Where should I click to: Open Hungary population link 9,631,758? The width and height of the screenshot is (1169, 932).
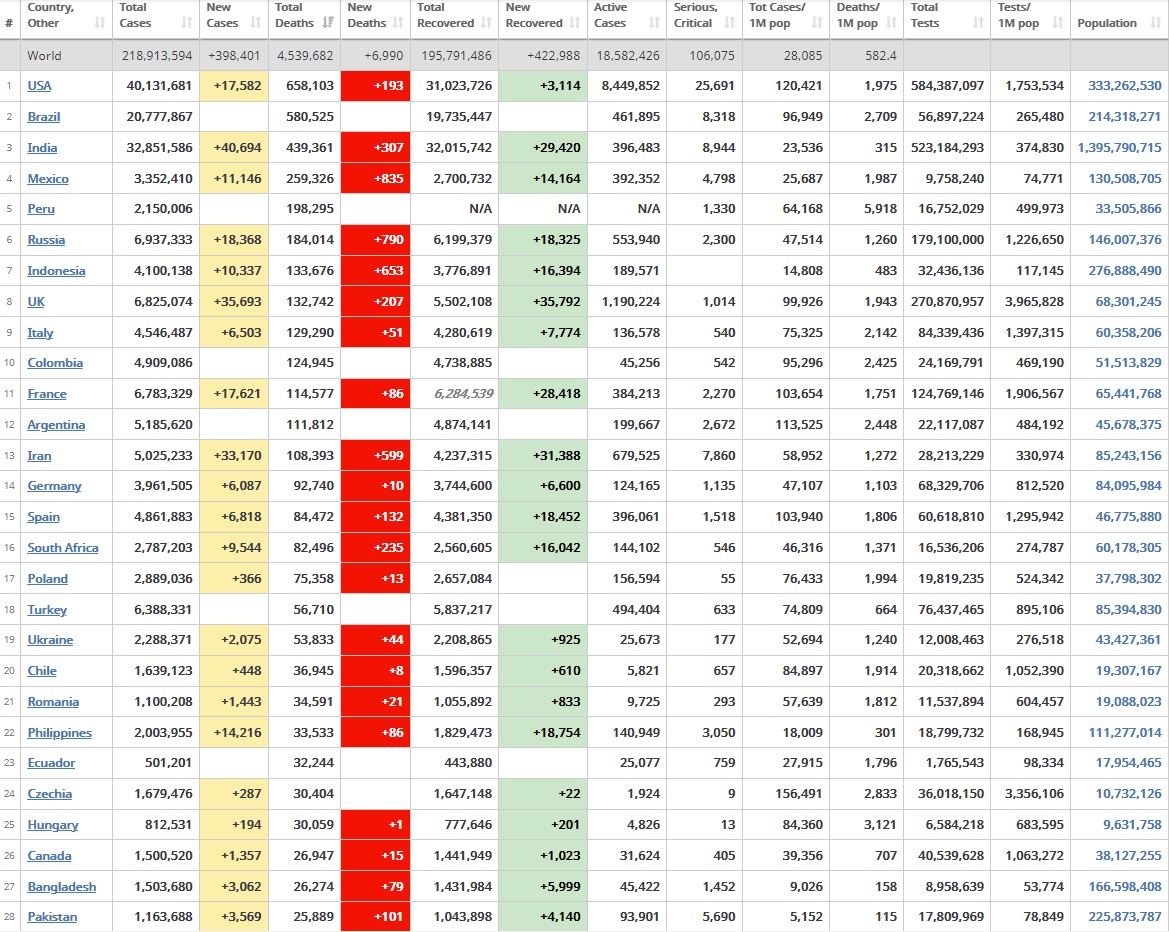1132,825
